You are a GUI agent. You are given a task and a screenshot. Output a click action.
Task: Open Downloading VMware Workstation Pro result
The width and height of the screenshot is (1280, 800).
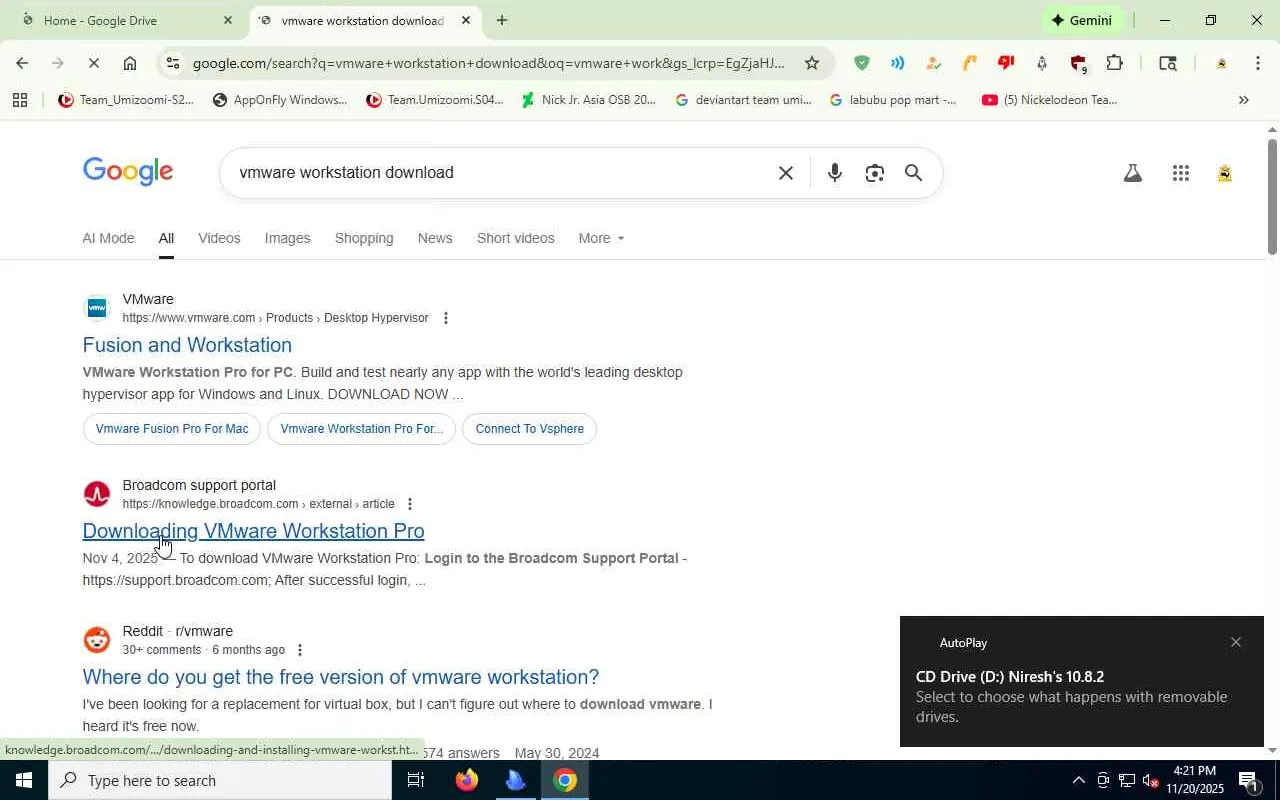(x=253, y=531)
